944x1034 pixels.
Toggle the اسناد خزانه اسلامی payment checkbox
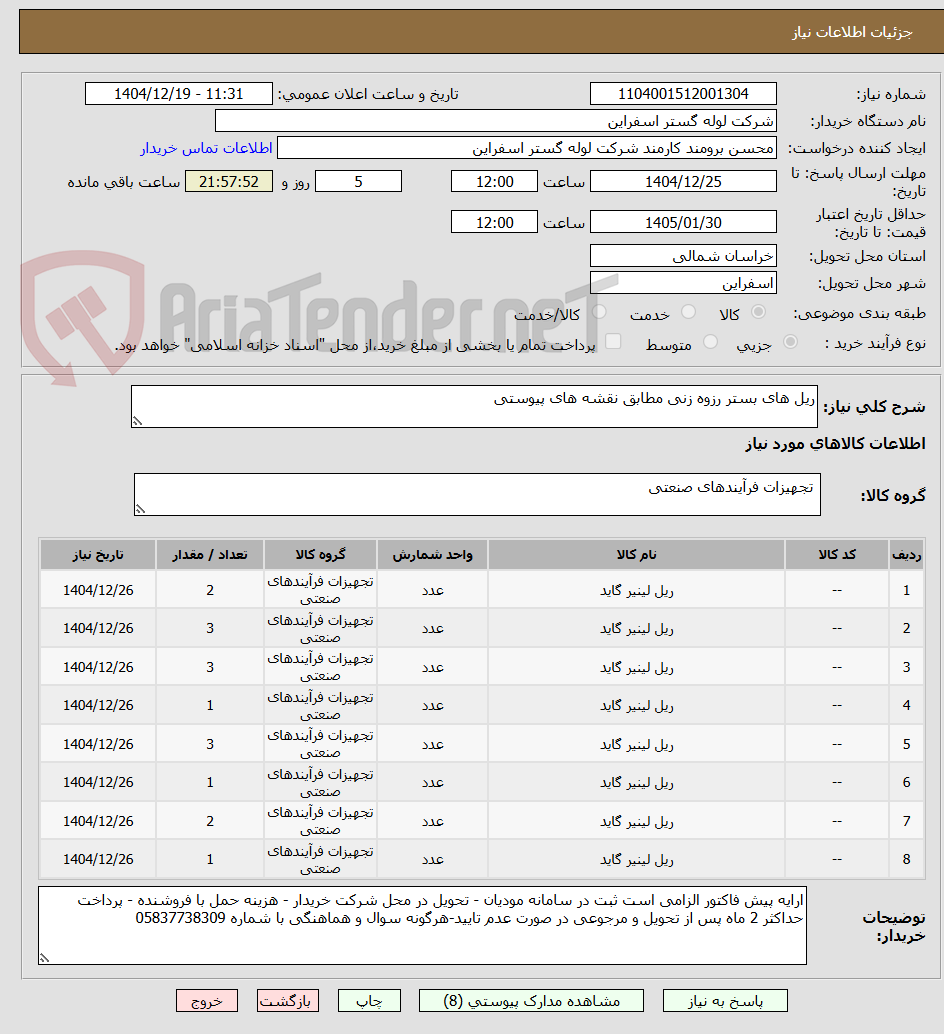point(613,342)
